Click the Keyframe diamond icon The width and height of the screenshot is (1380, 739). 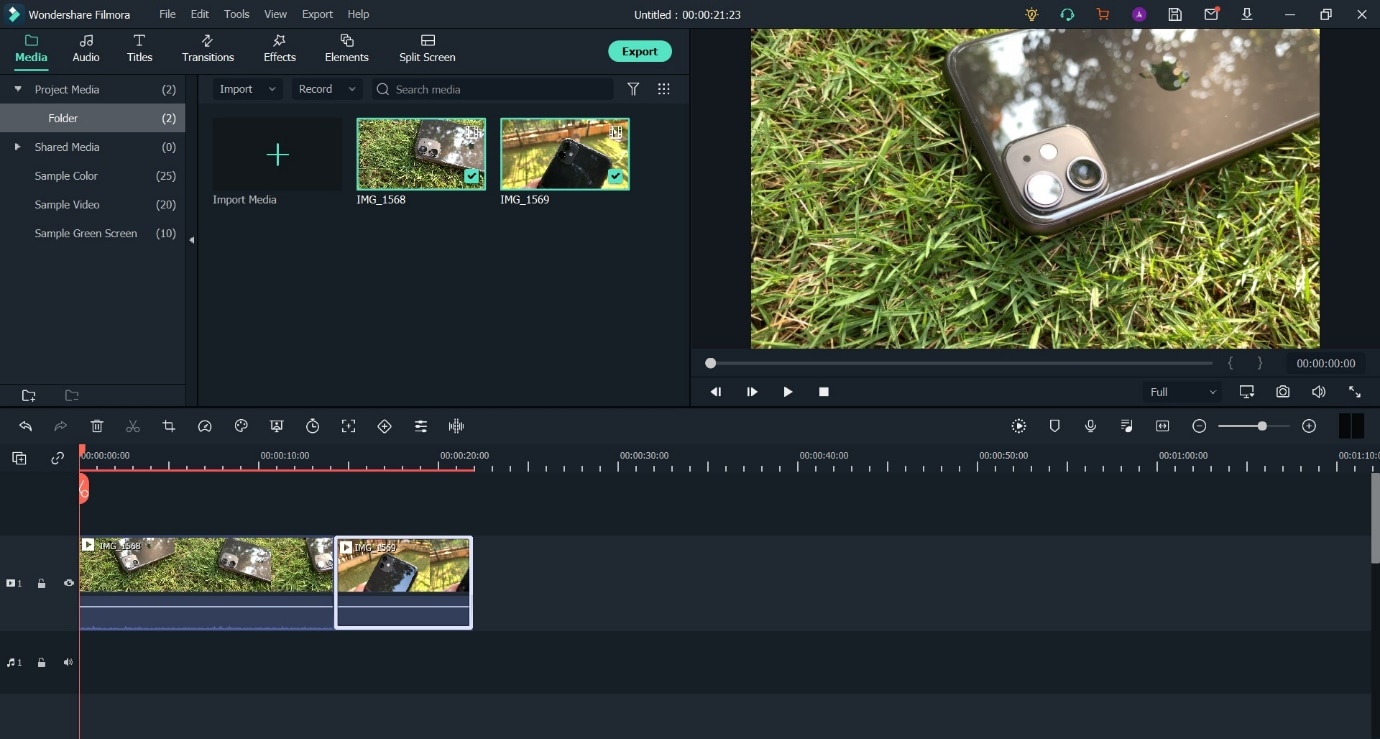coord(385,426)
